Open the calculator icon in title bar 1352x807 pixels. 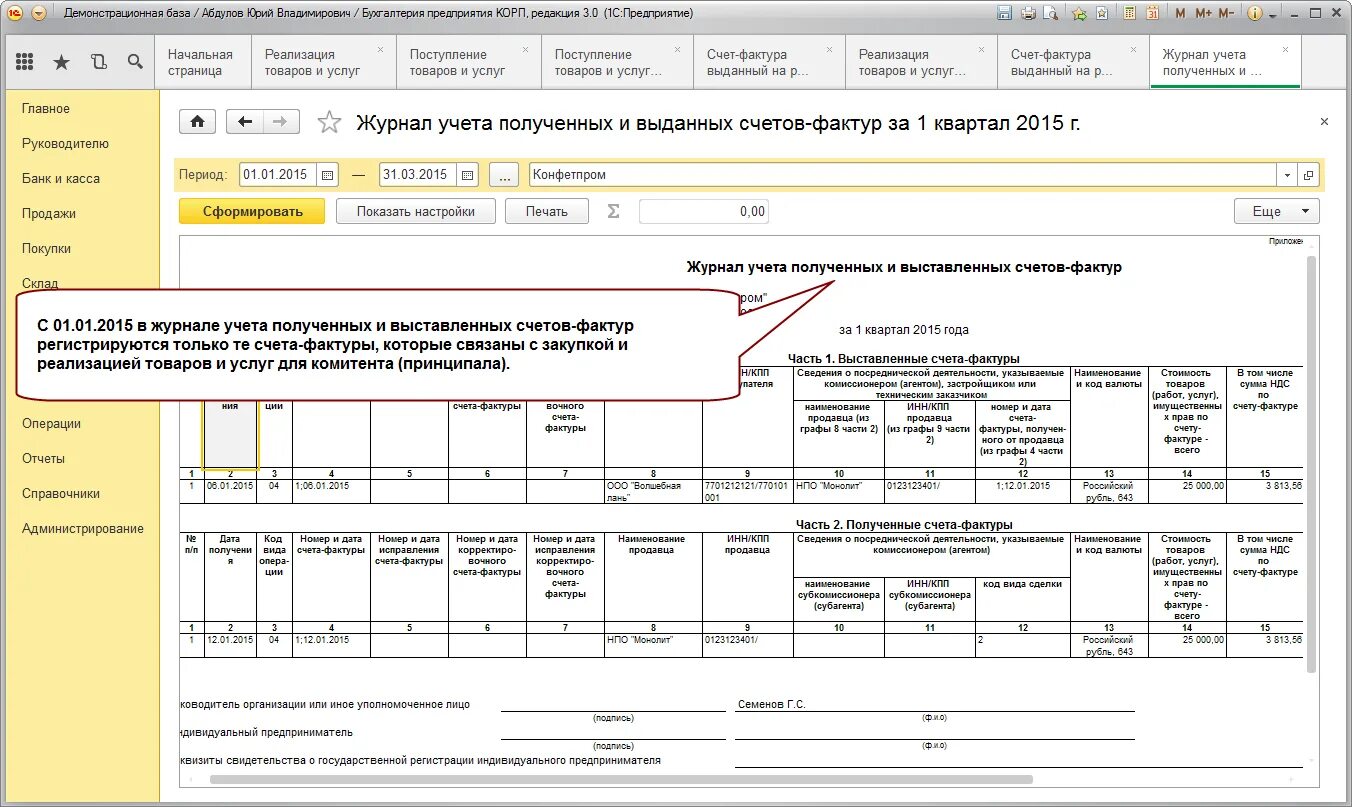[x=1129, y=13]
